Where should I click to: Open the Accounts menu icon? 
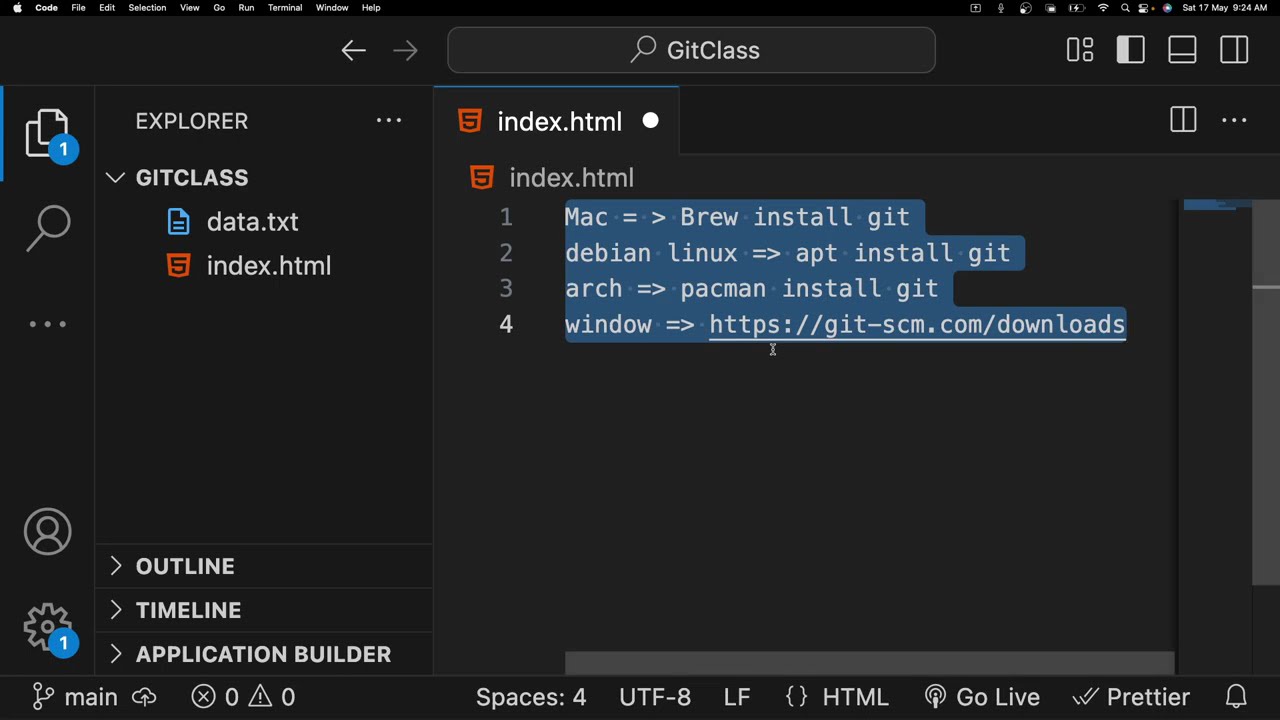point(48,531)
